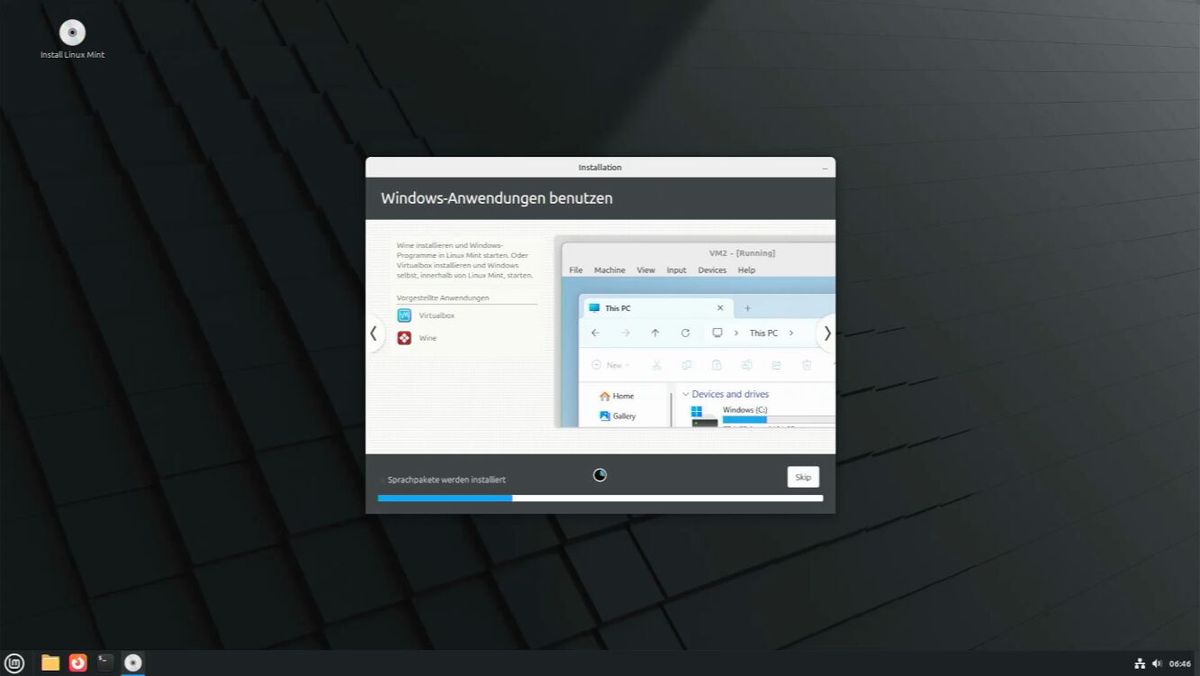1200x676 pixels.
Task: Click the Virtualbox application icon
Action: (404, 315)
